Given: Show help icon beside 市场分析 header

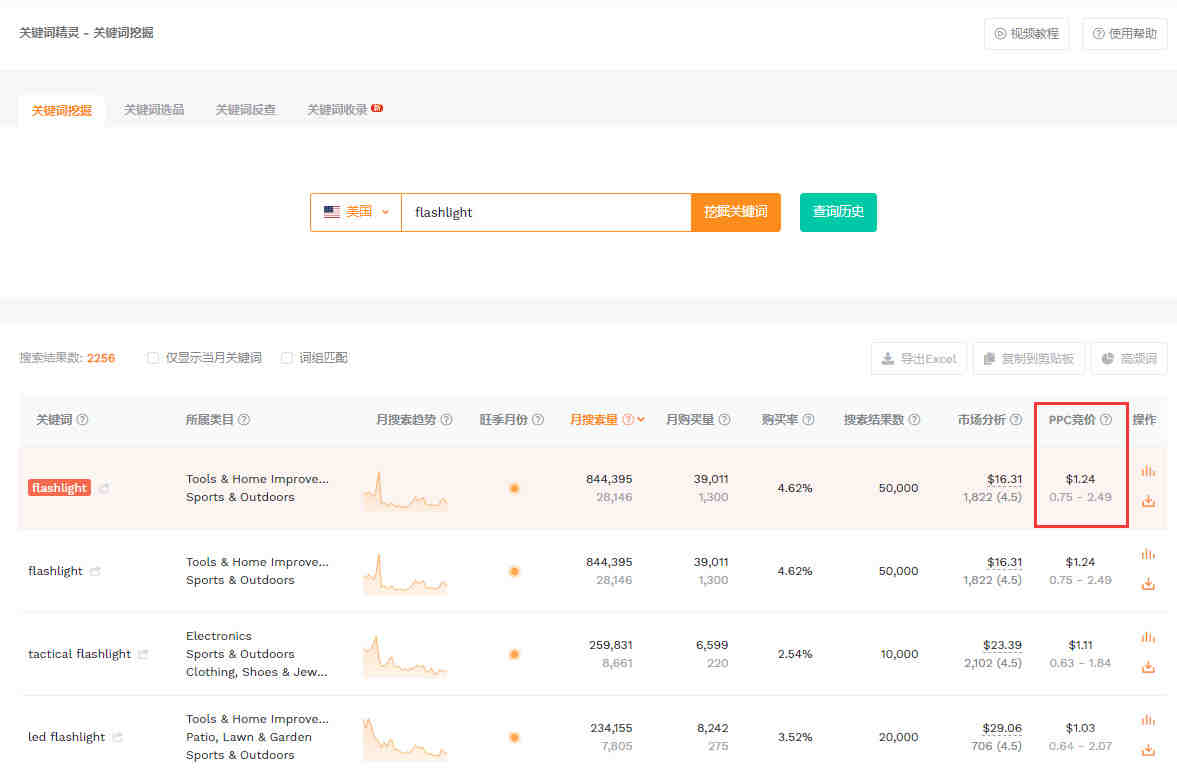Looking at the screenshot, I should pyautogui.click(x=1016, y=420).
